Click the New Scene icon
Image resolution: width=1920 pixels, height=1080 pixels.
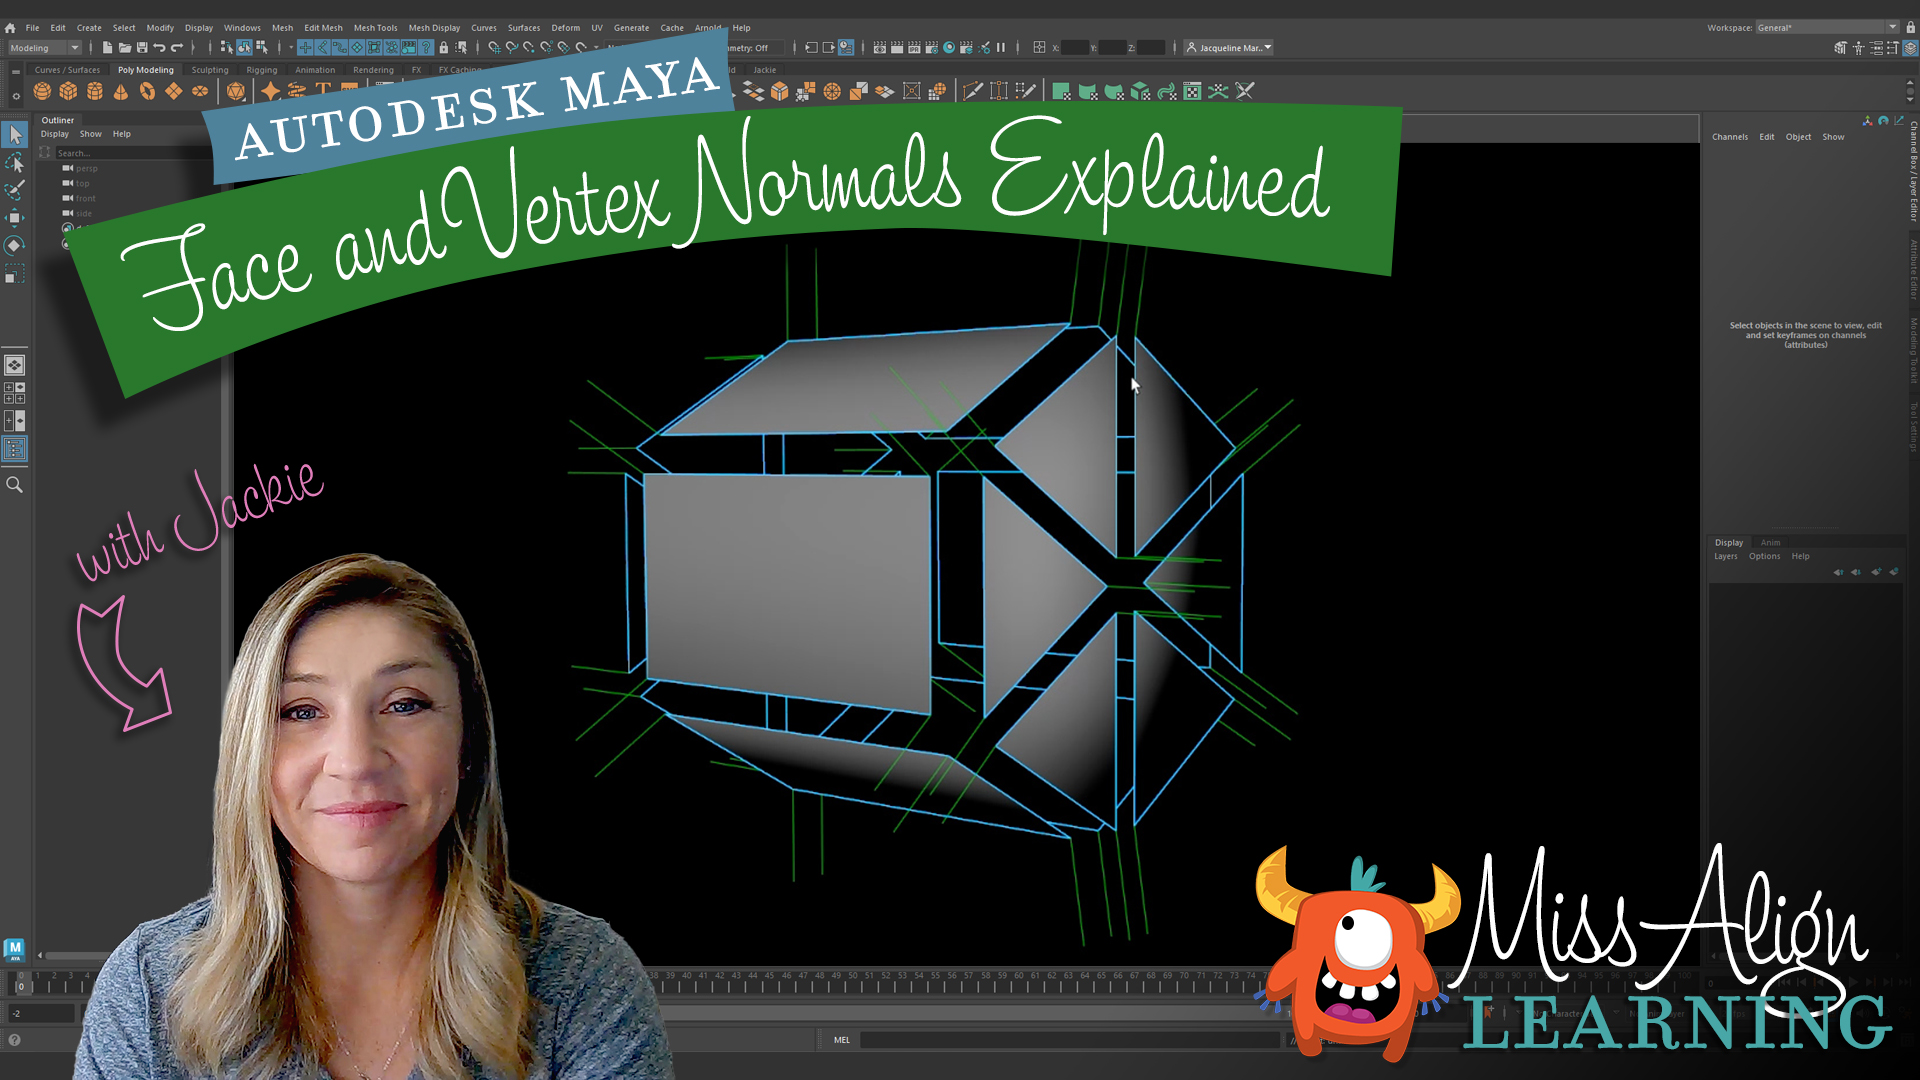[x=107, y=48]
